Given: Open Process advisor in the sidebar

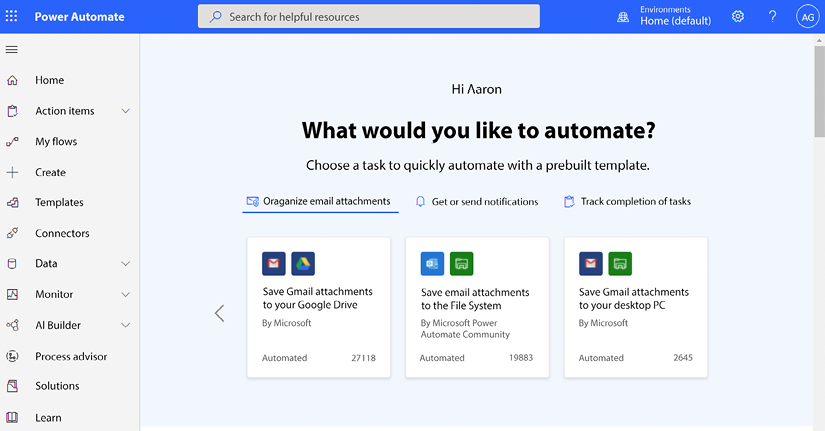Looking at the screenshot, I should click(69, 356).
